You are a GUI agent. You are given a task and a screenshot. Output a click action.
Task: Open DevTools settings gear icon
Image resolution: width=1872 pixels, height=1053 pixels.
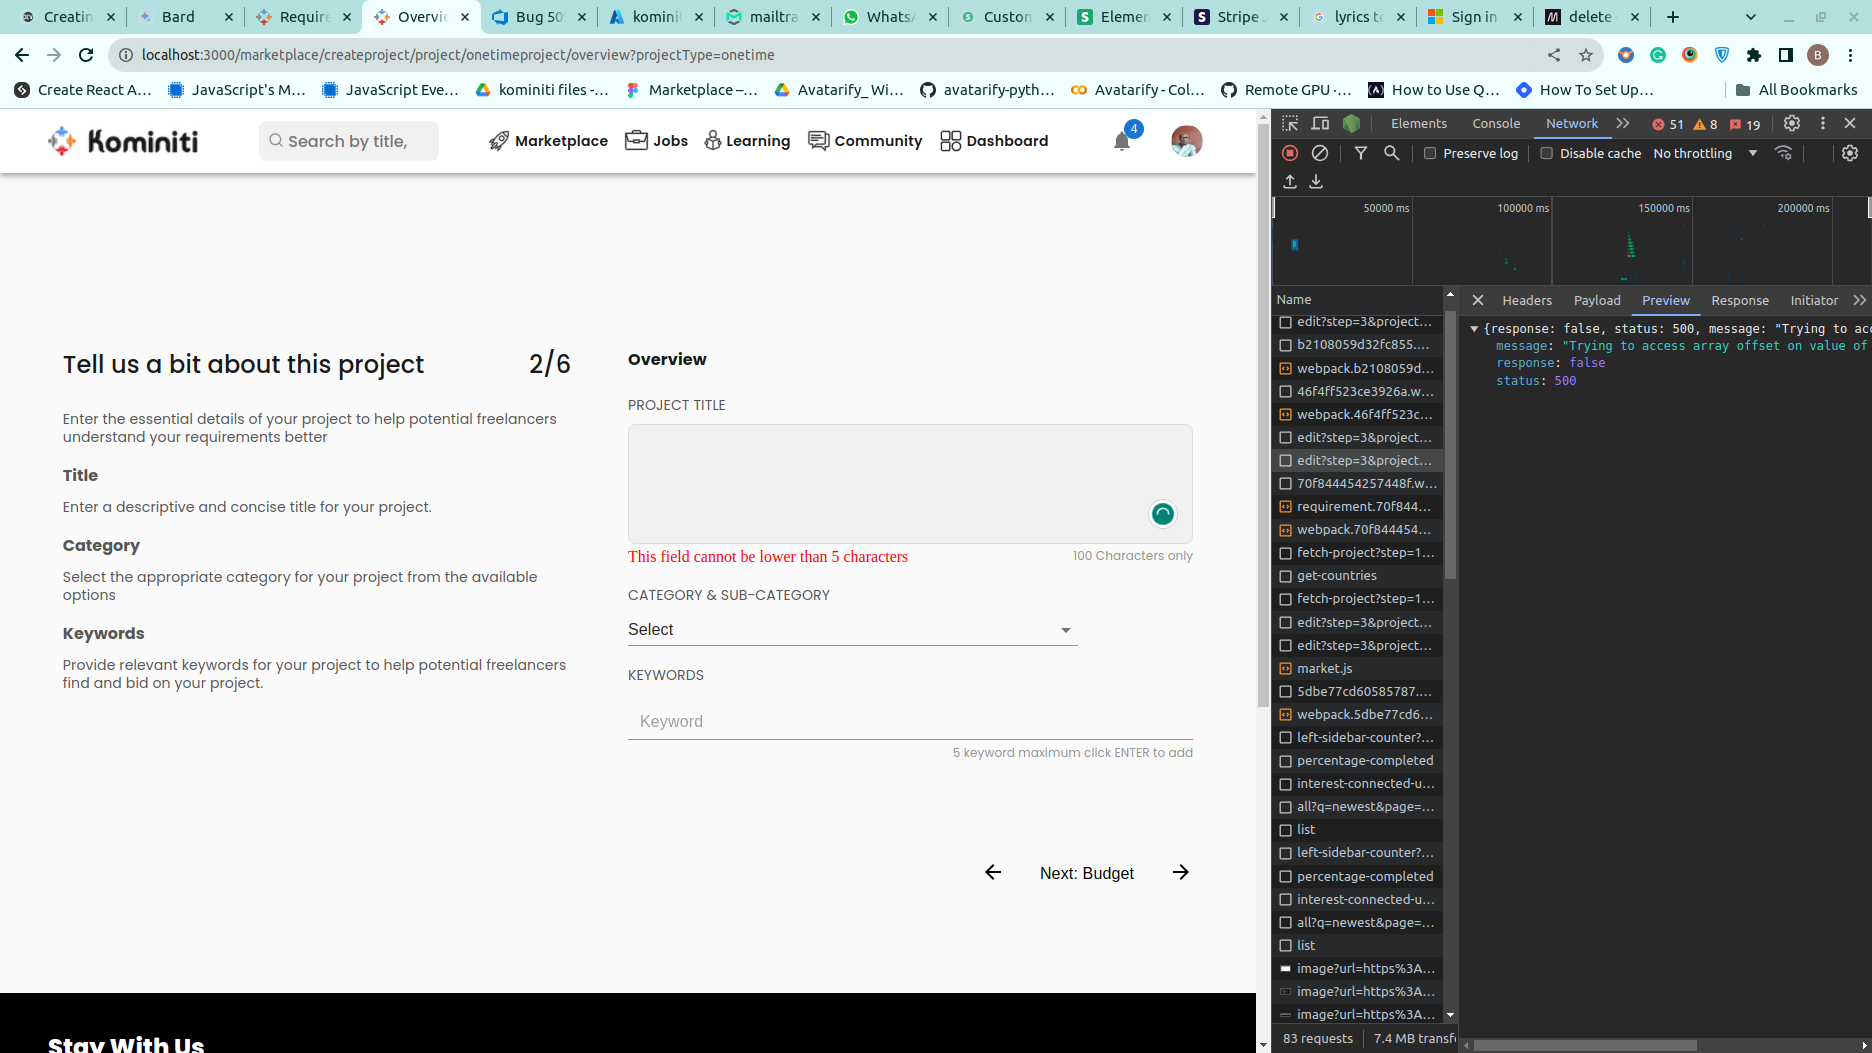tap(1792, 123)
